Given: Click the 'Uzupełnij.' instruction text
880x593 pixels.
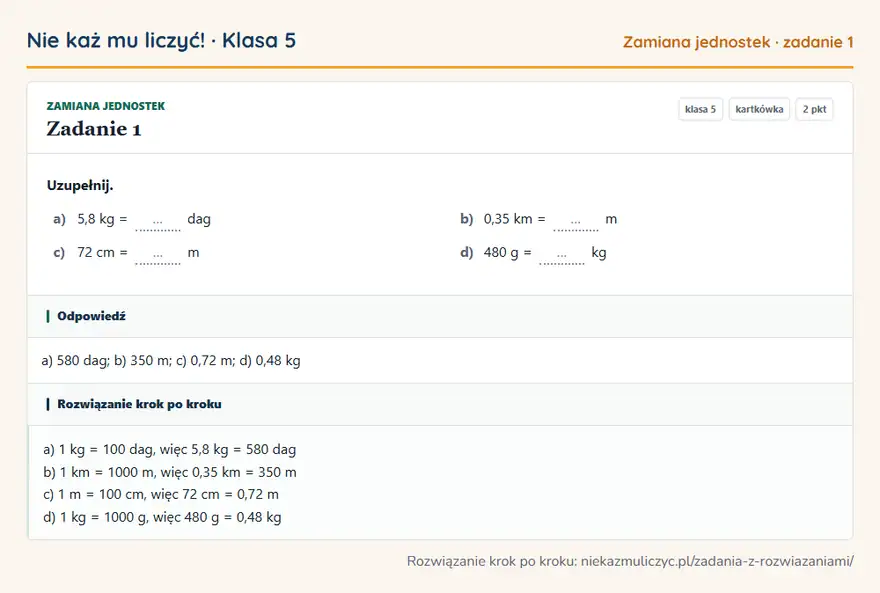Looking at the screenshot, I should 80,185.
